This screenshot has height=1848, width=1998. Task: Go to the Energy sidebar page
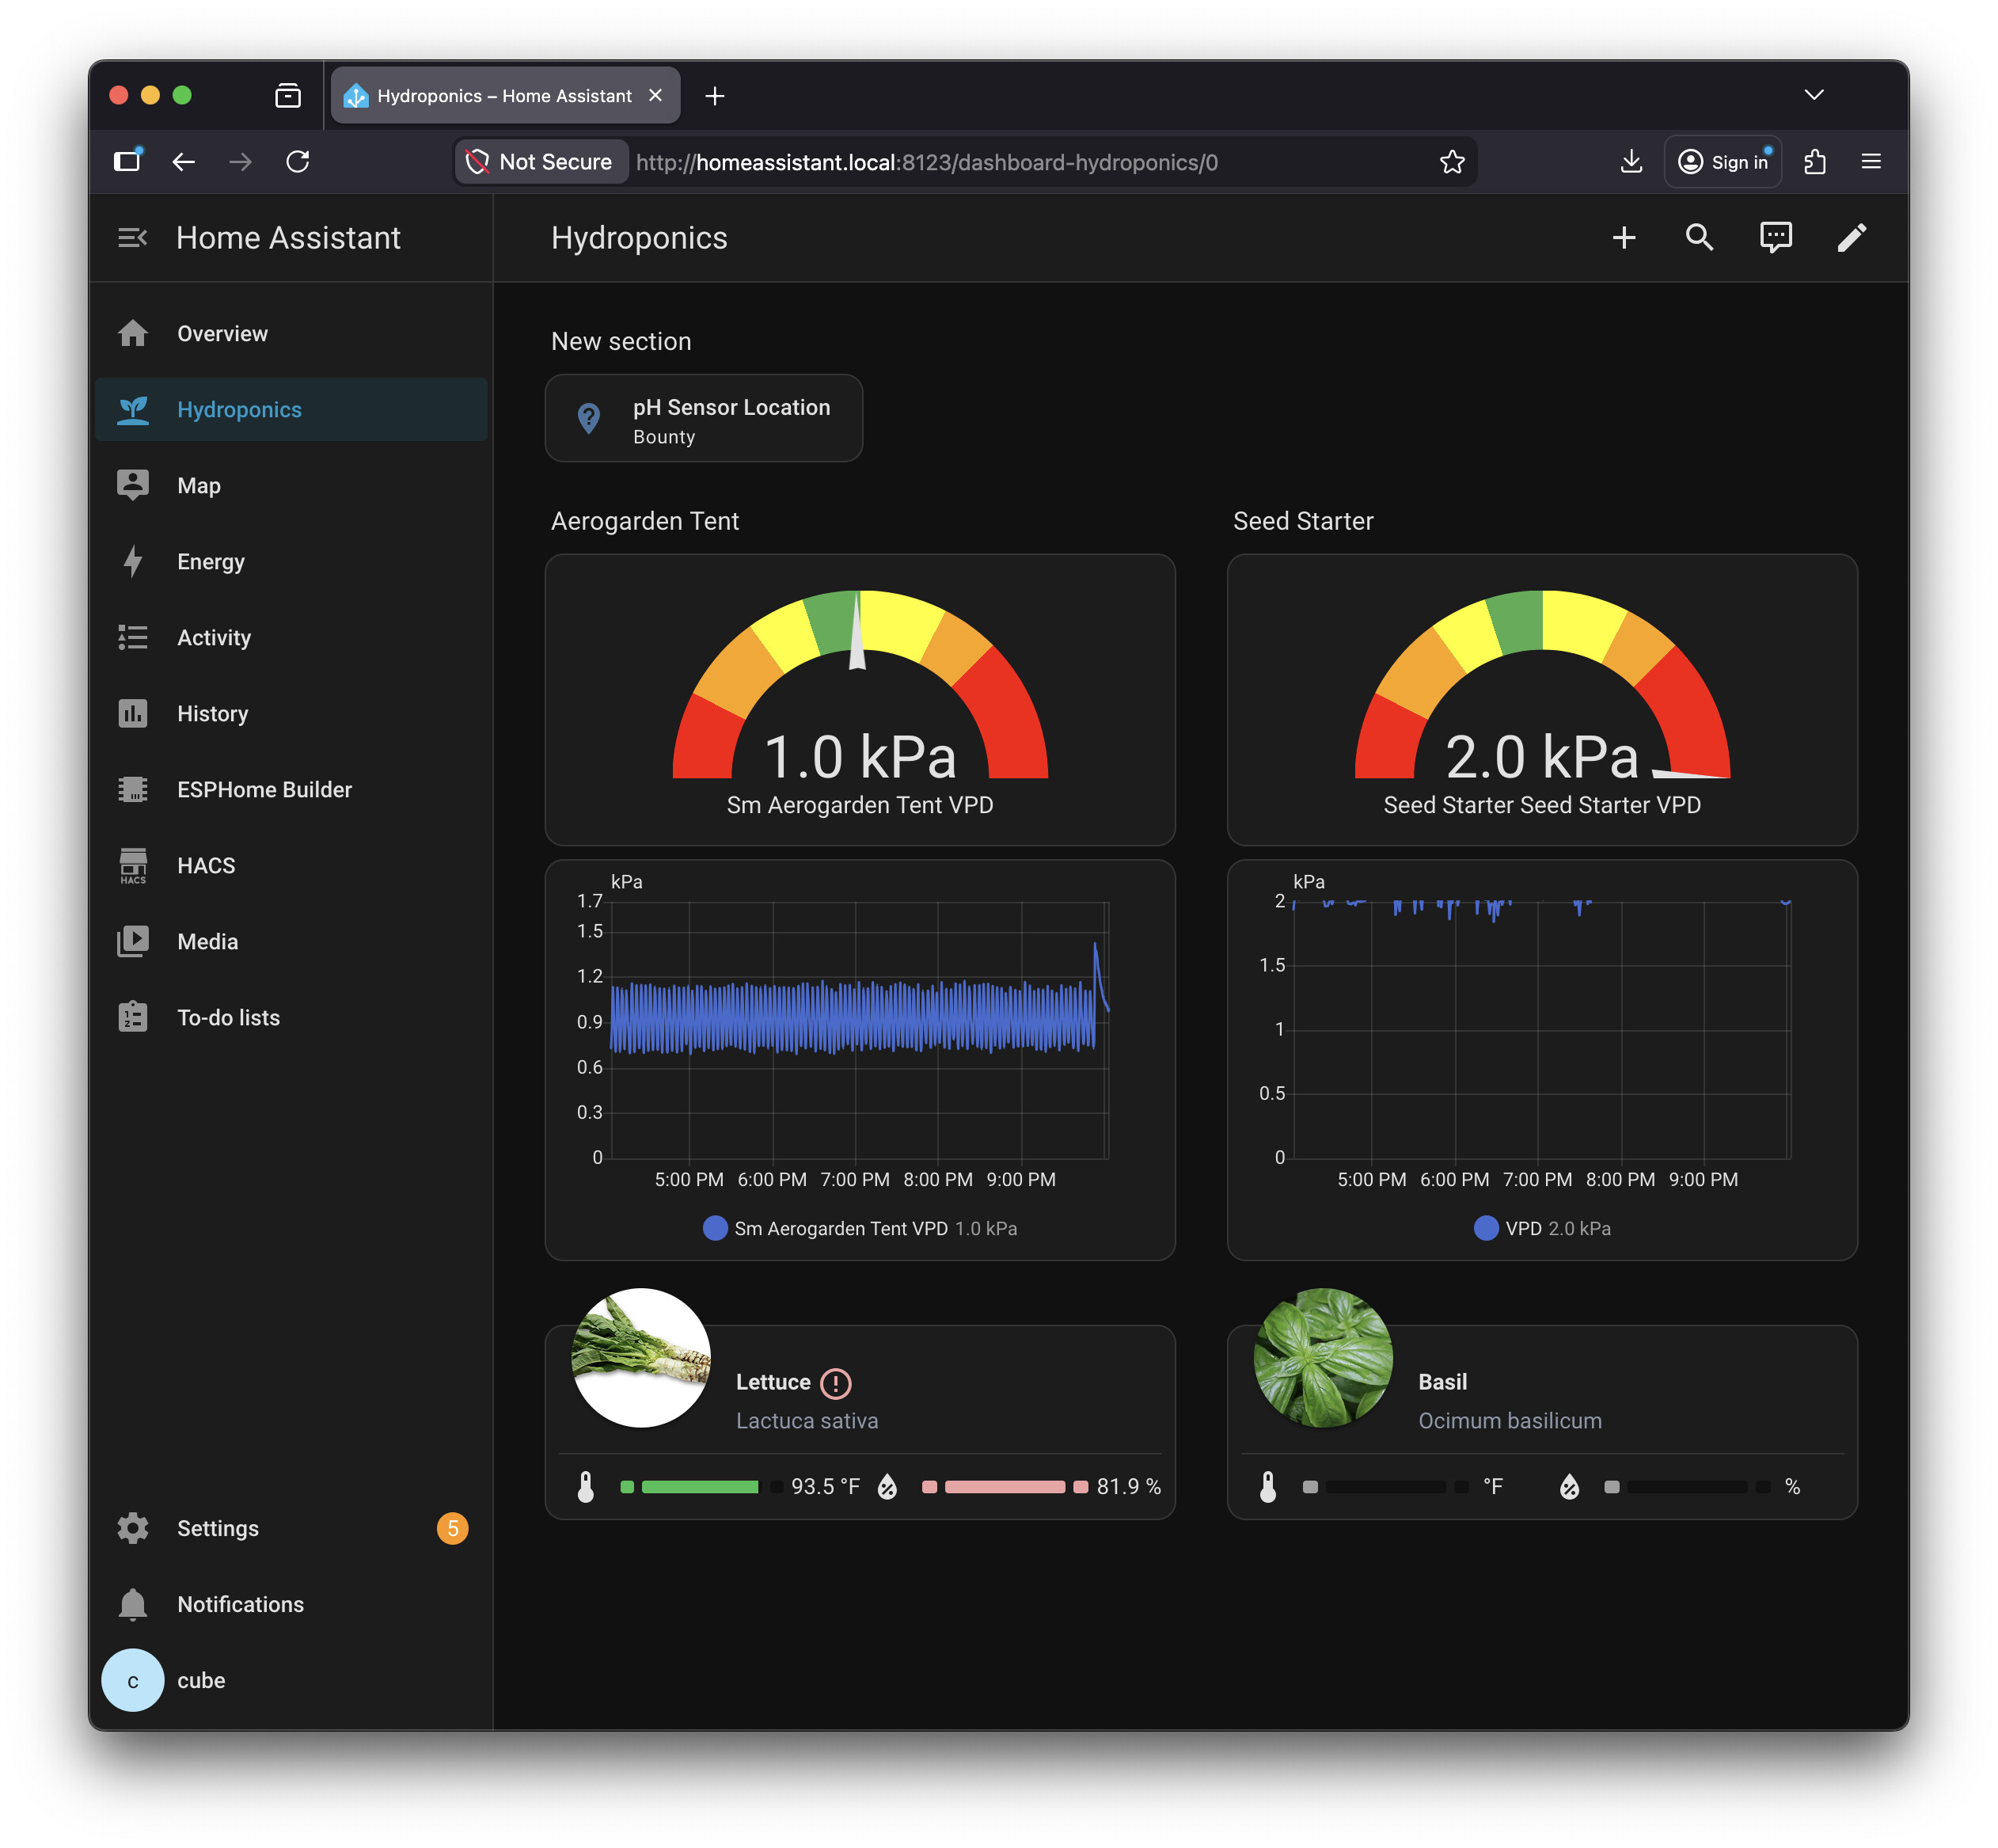[x=210, y=562]
